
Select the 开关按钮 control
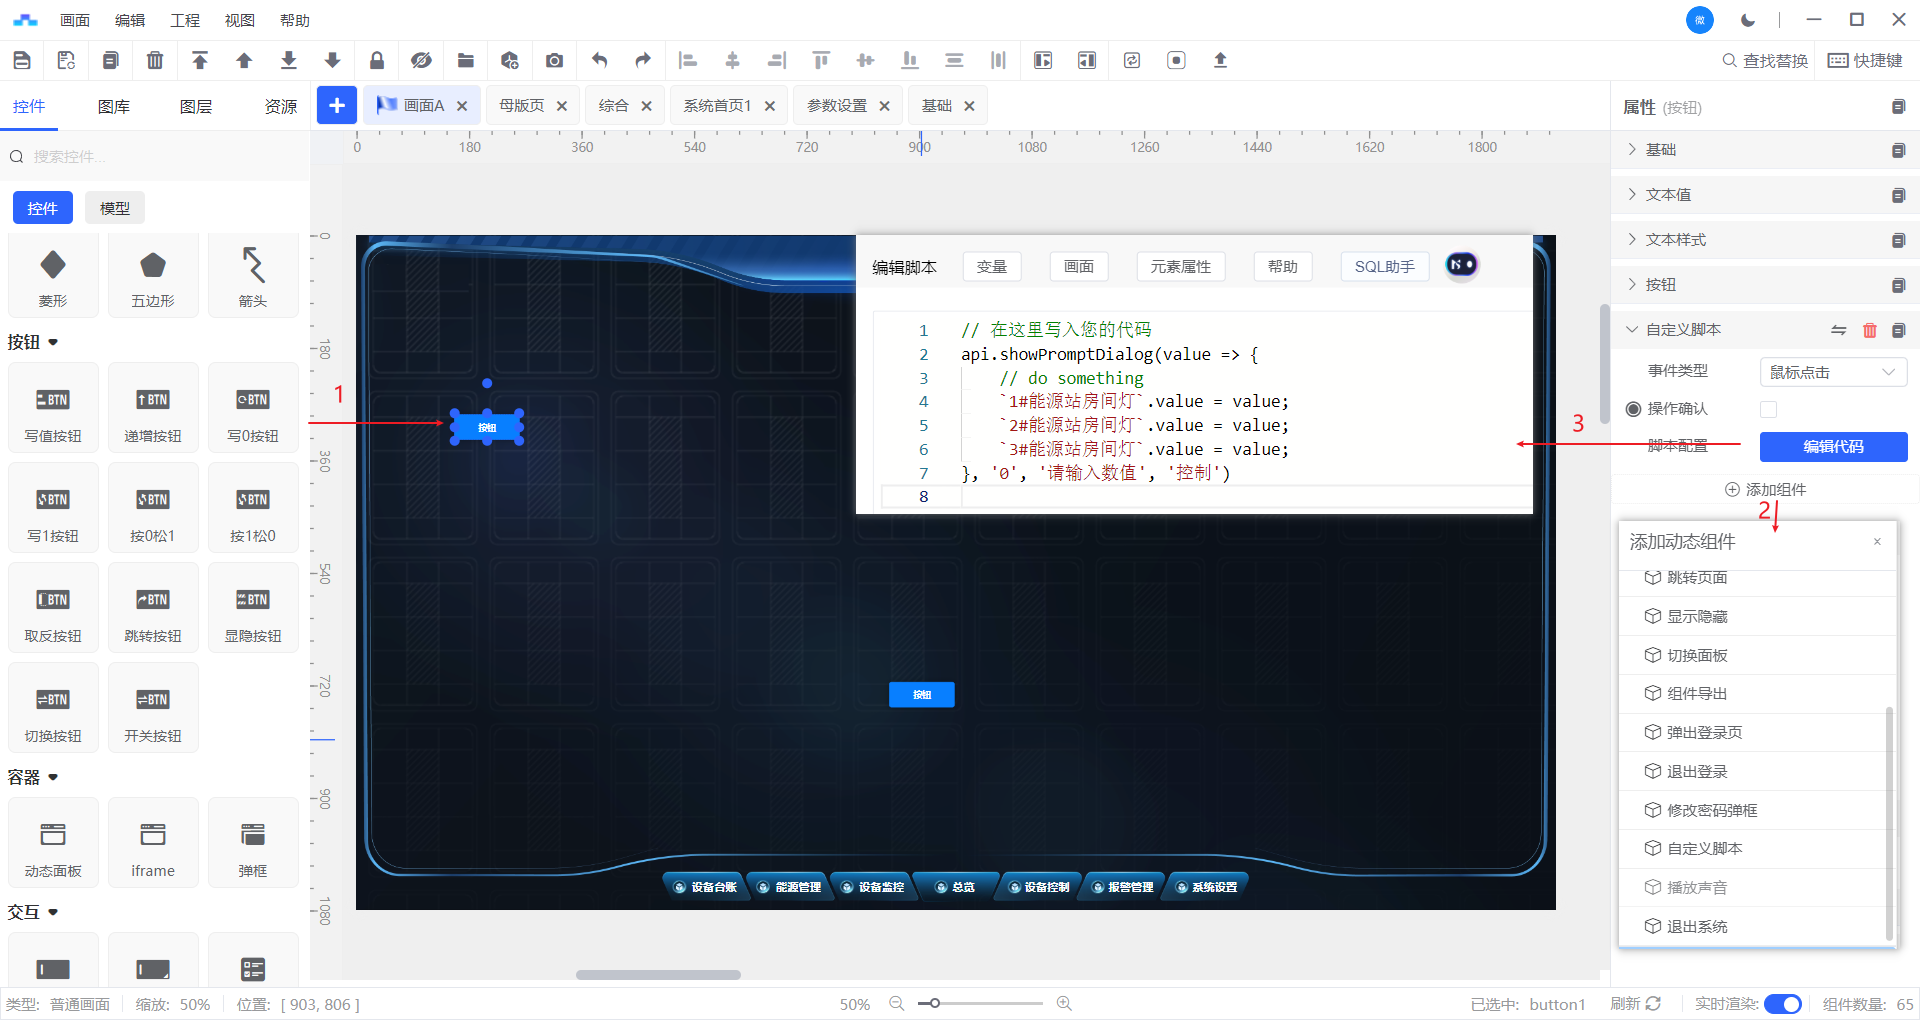pos(153,709)
